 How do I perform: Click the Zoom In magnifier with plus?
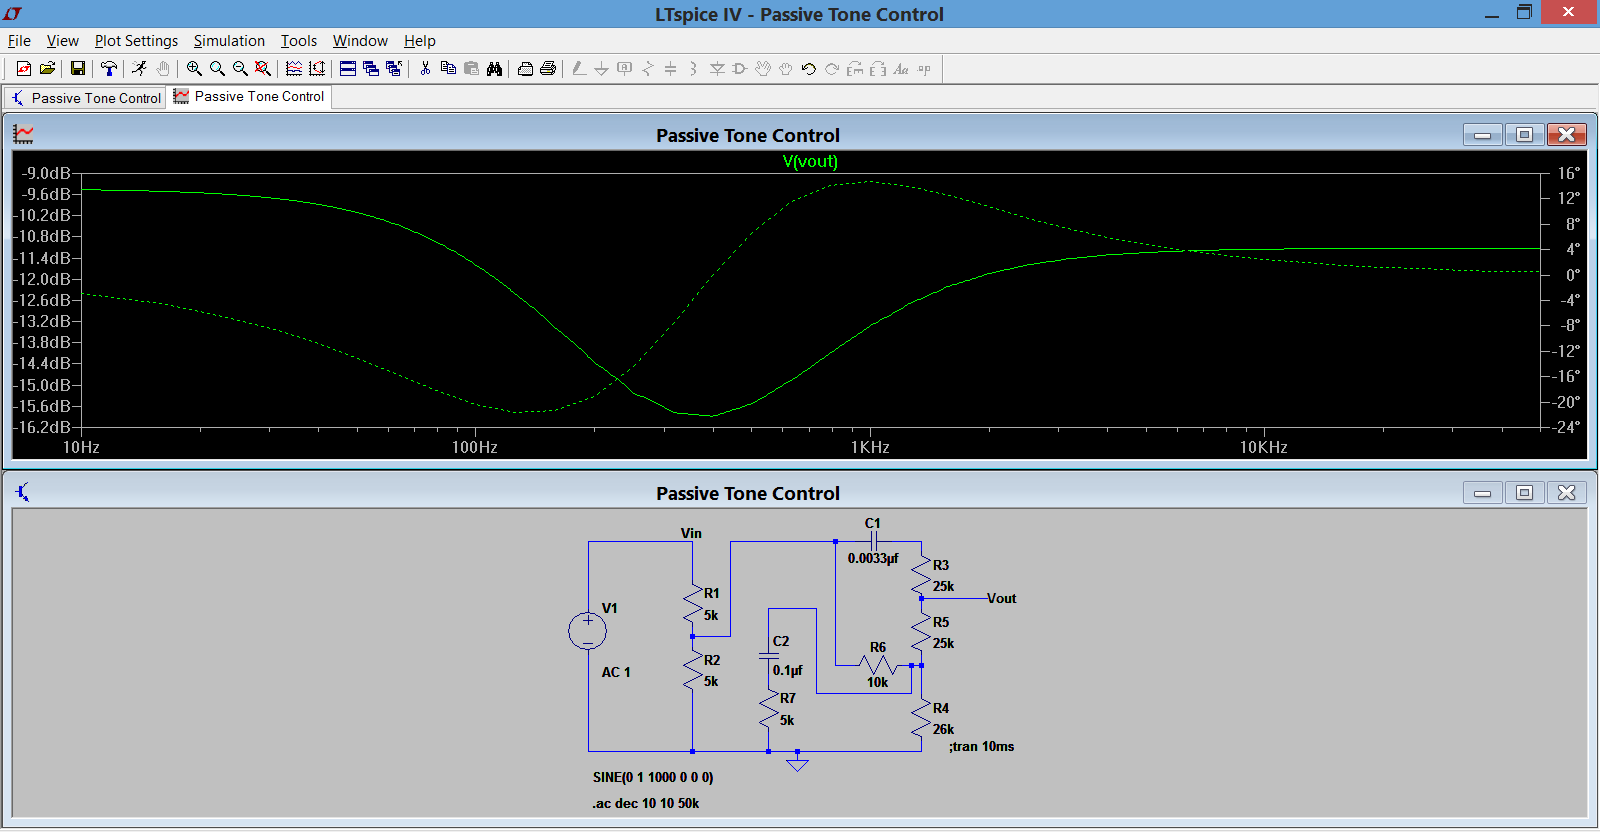(x=194, y=69)
